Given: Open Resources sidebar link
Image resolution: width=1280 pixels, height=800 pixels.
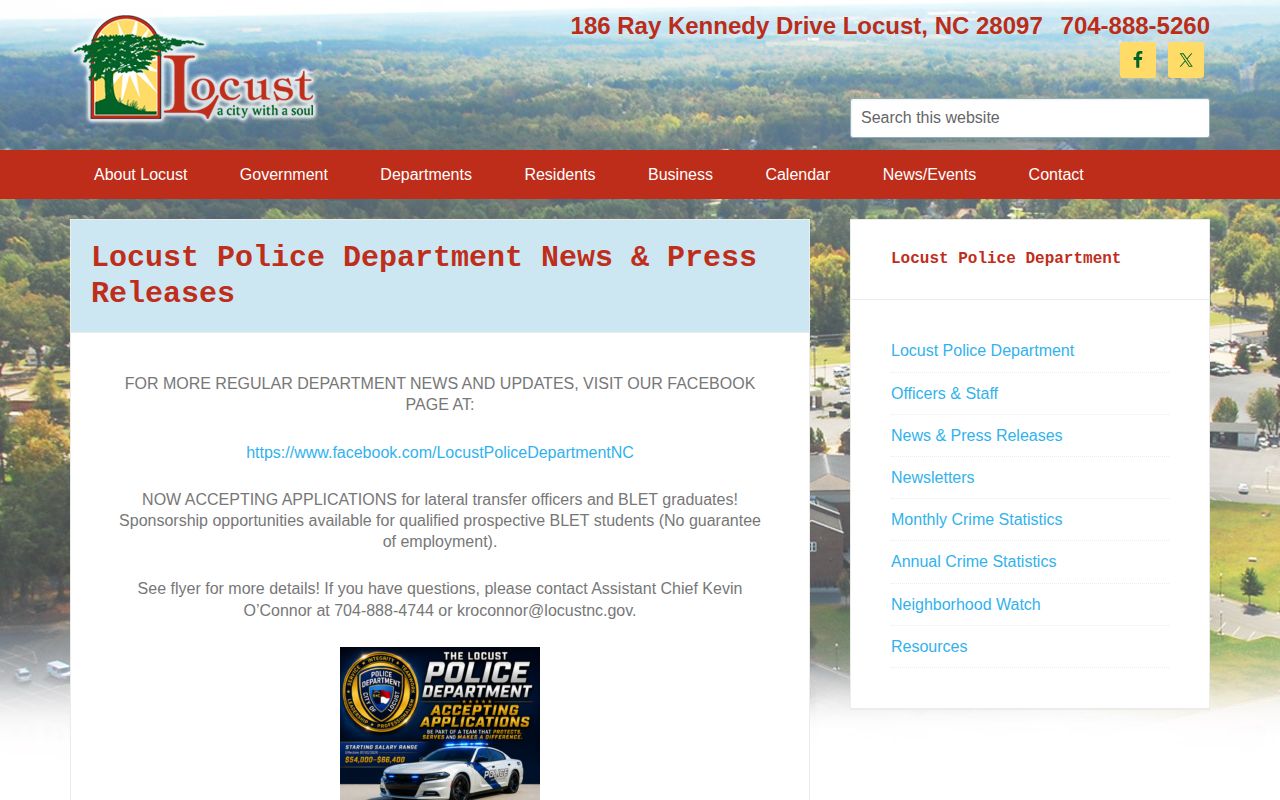Looking at the screenshot, I should pos(929,646).
